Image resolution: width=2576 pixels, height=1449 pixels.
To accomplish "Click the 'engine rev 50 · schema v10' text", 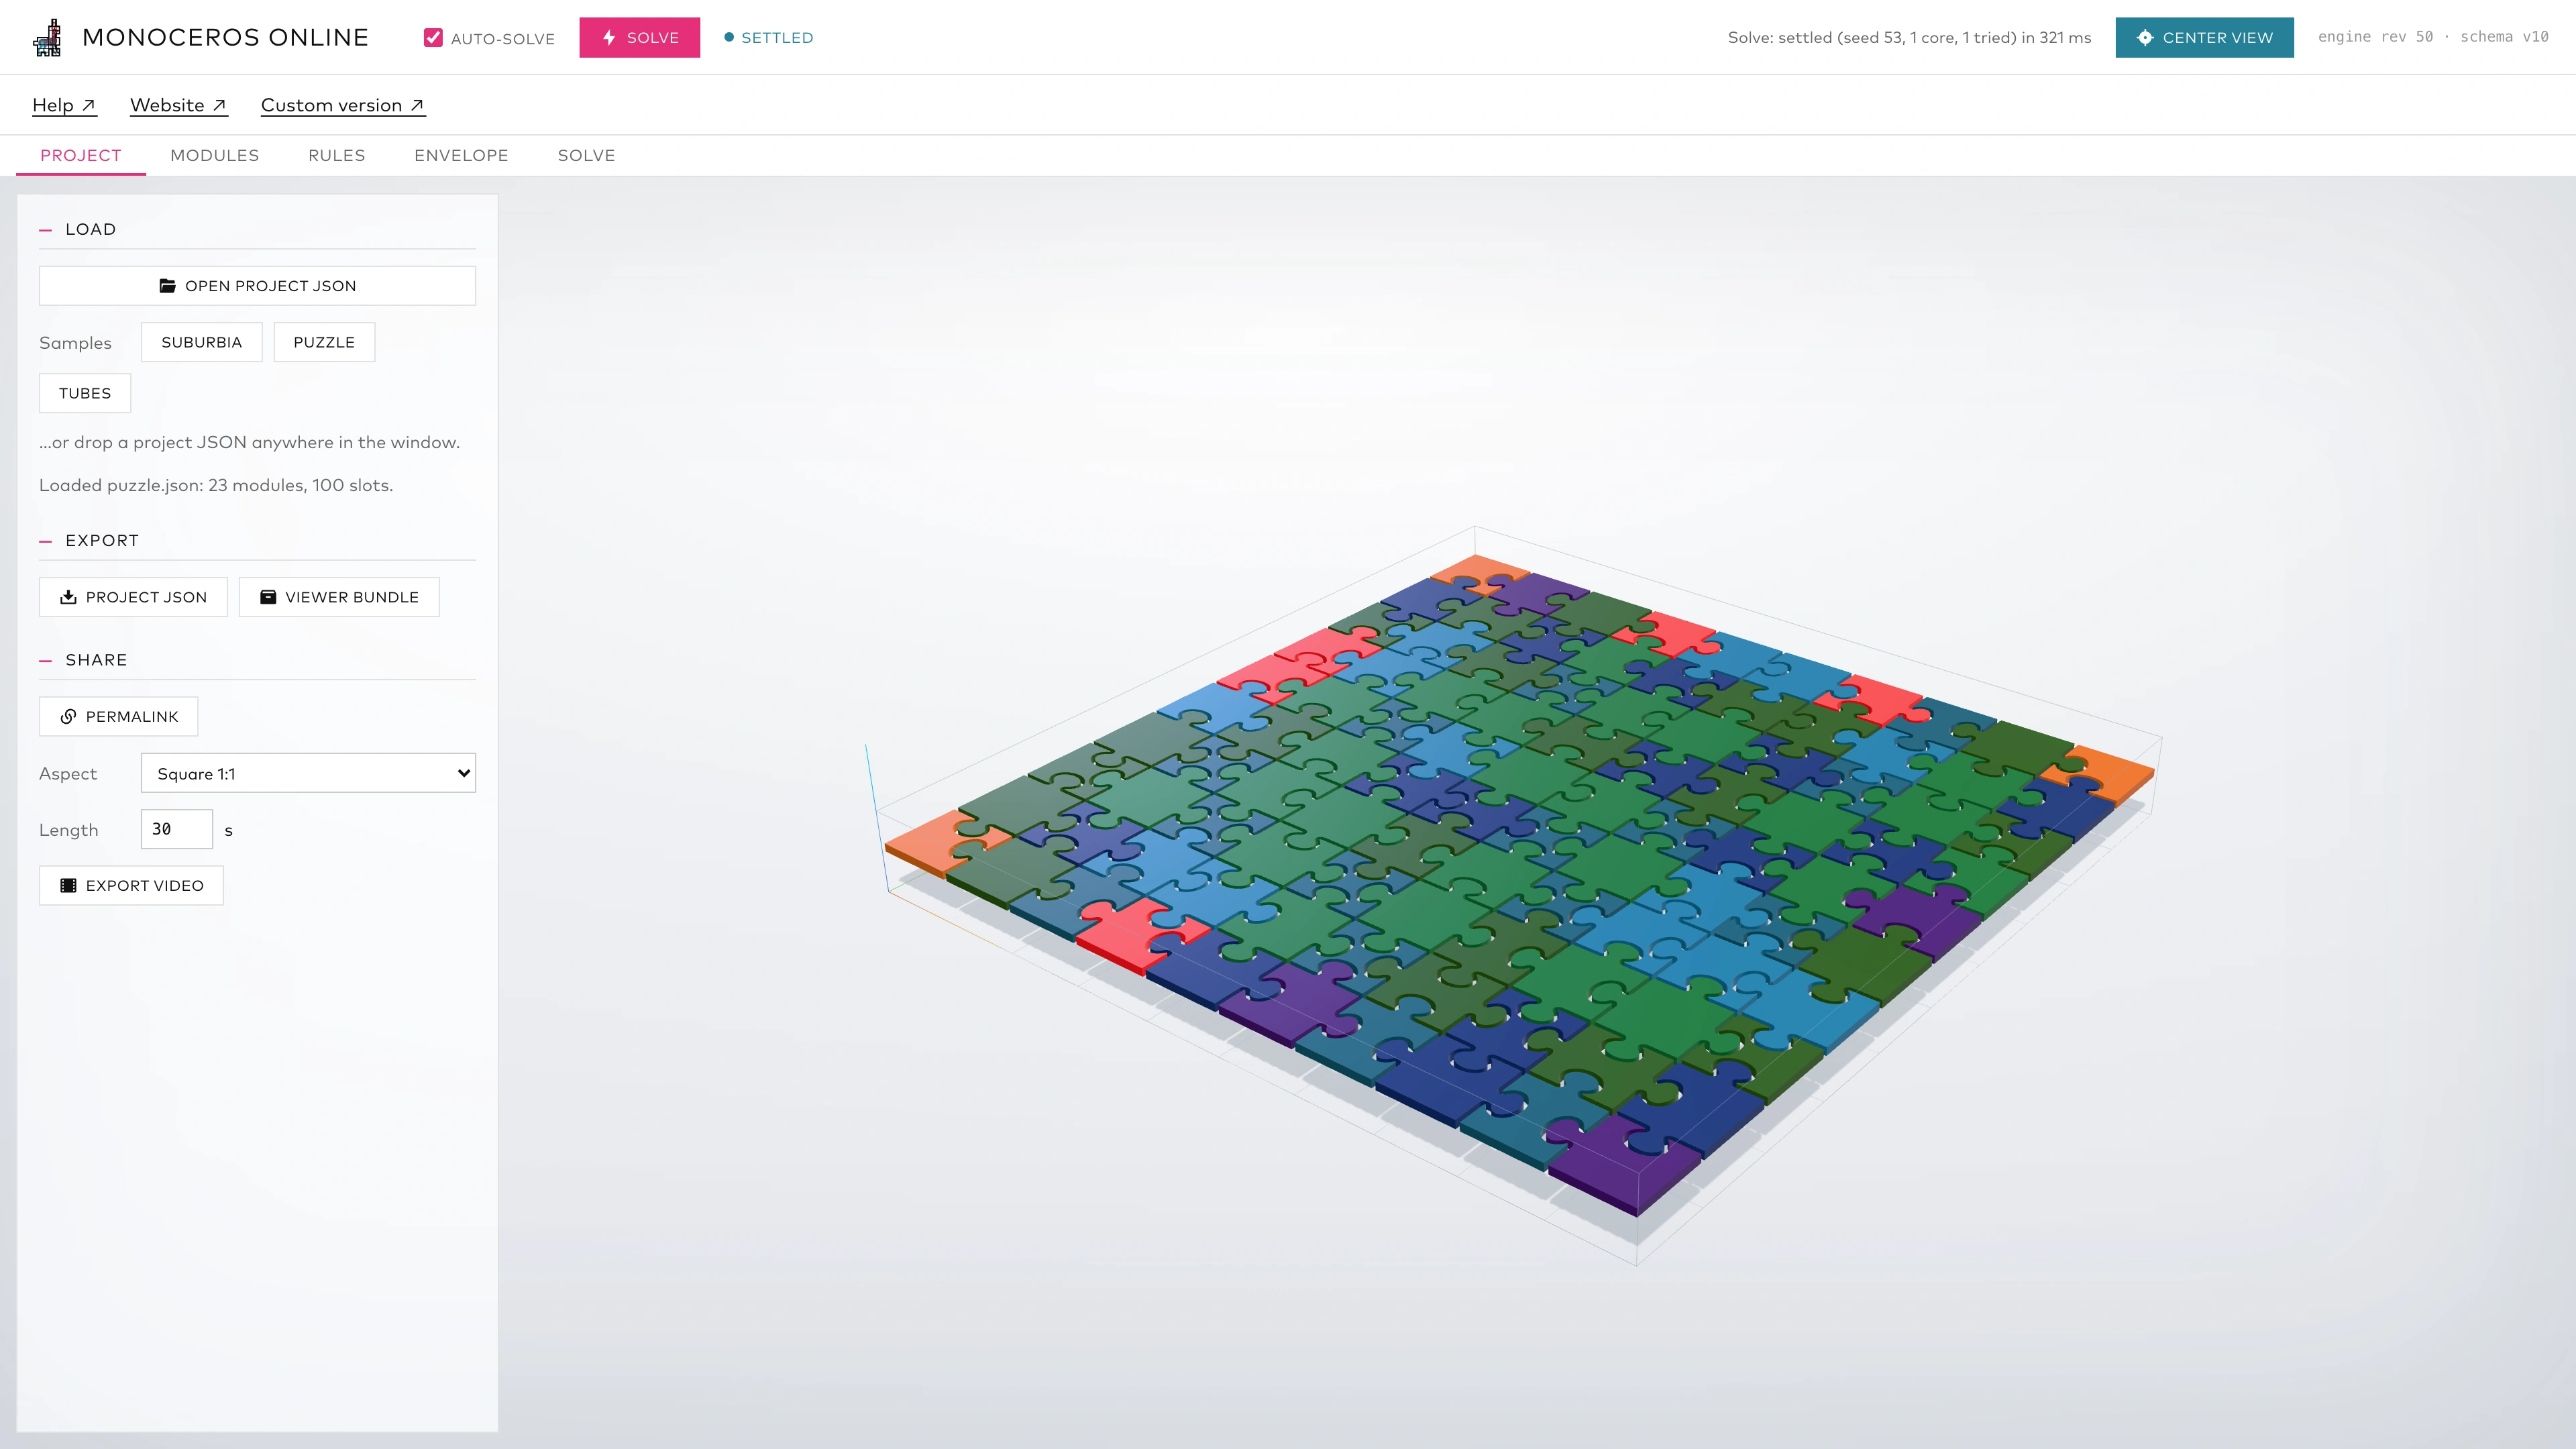I will [2433, 37].
